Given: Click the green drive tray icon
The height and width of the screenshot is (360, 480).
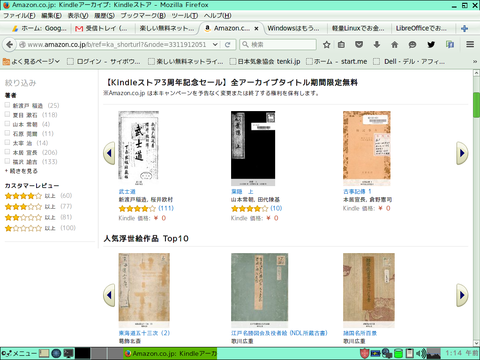Looking at the screenshot, I should coord(399,353).
